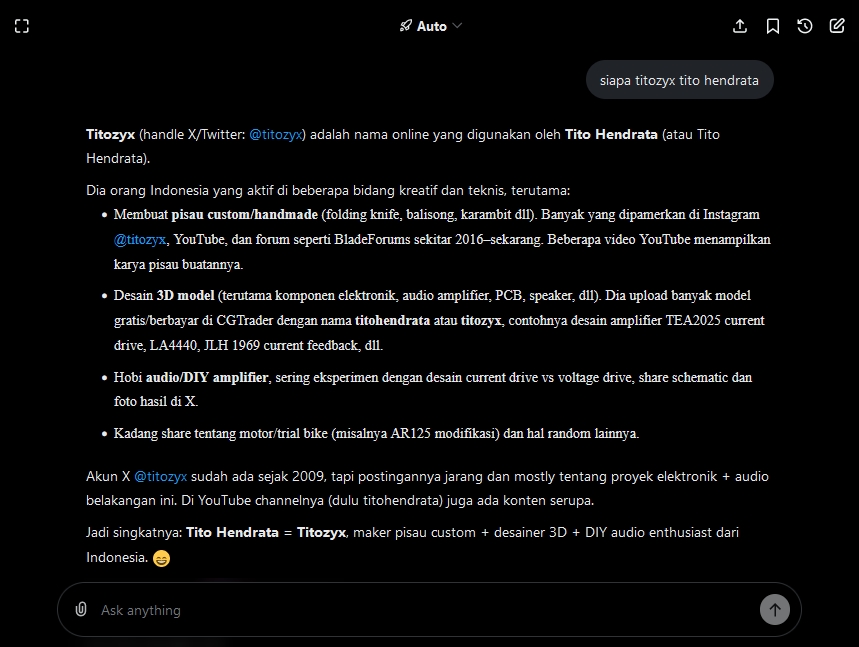The width and height of the screenshot is (859, 647).
Task: Open the @titozyx link in first paragraph
Action: point(276,134)
